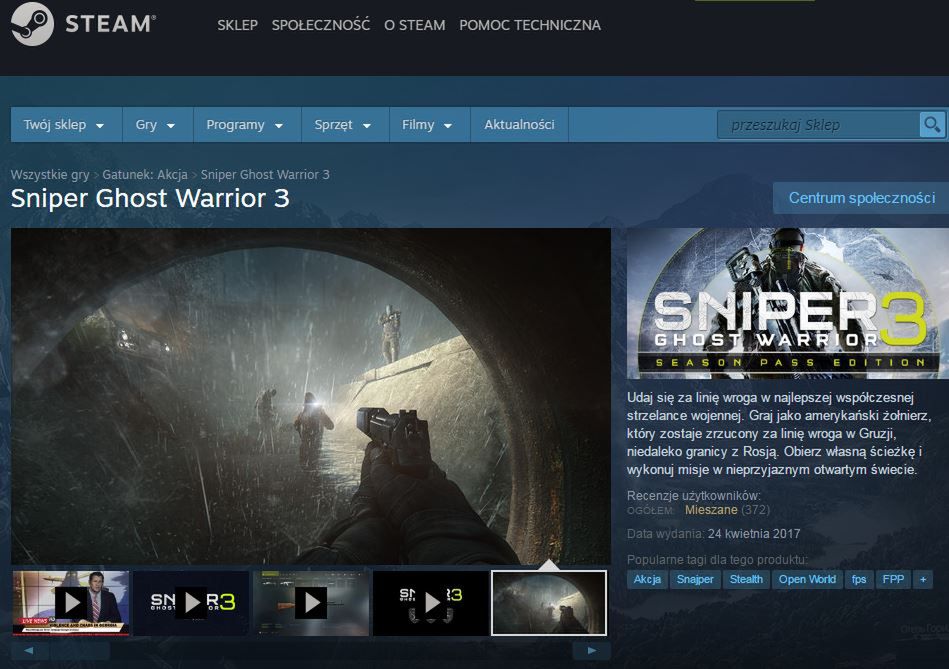Play the news broadcast trailer thumbnail
This screenshot has width=949, height=669.
[71, 603]
